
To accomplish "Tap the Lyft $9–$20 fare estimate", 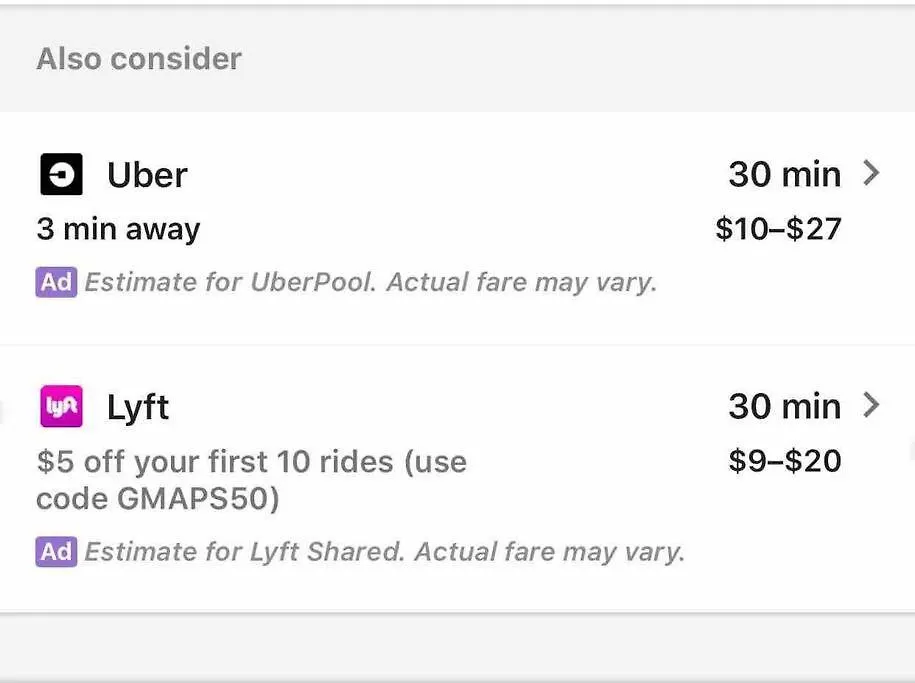I will point(785,461).
